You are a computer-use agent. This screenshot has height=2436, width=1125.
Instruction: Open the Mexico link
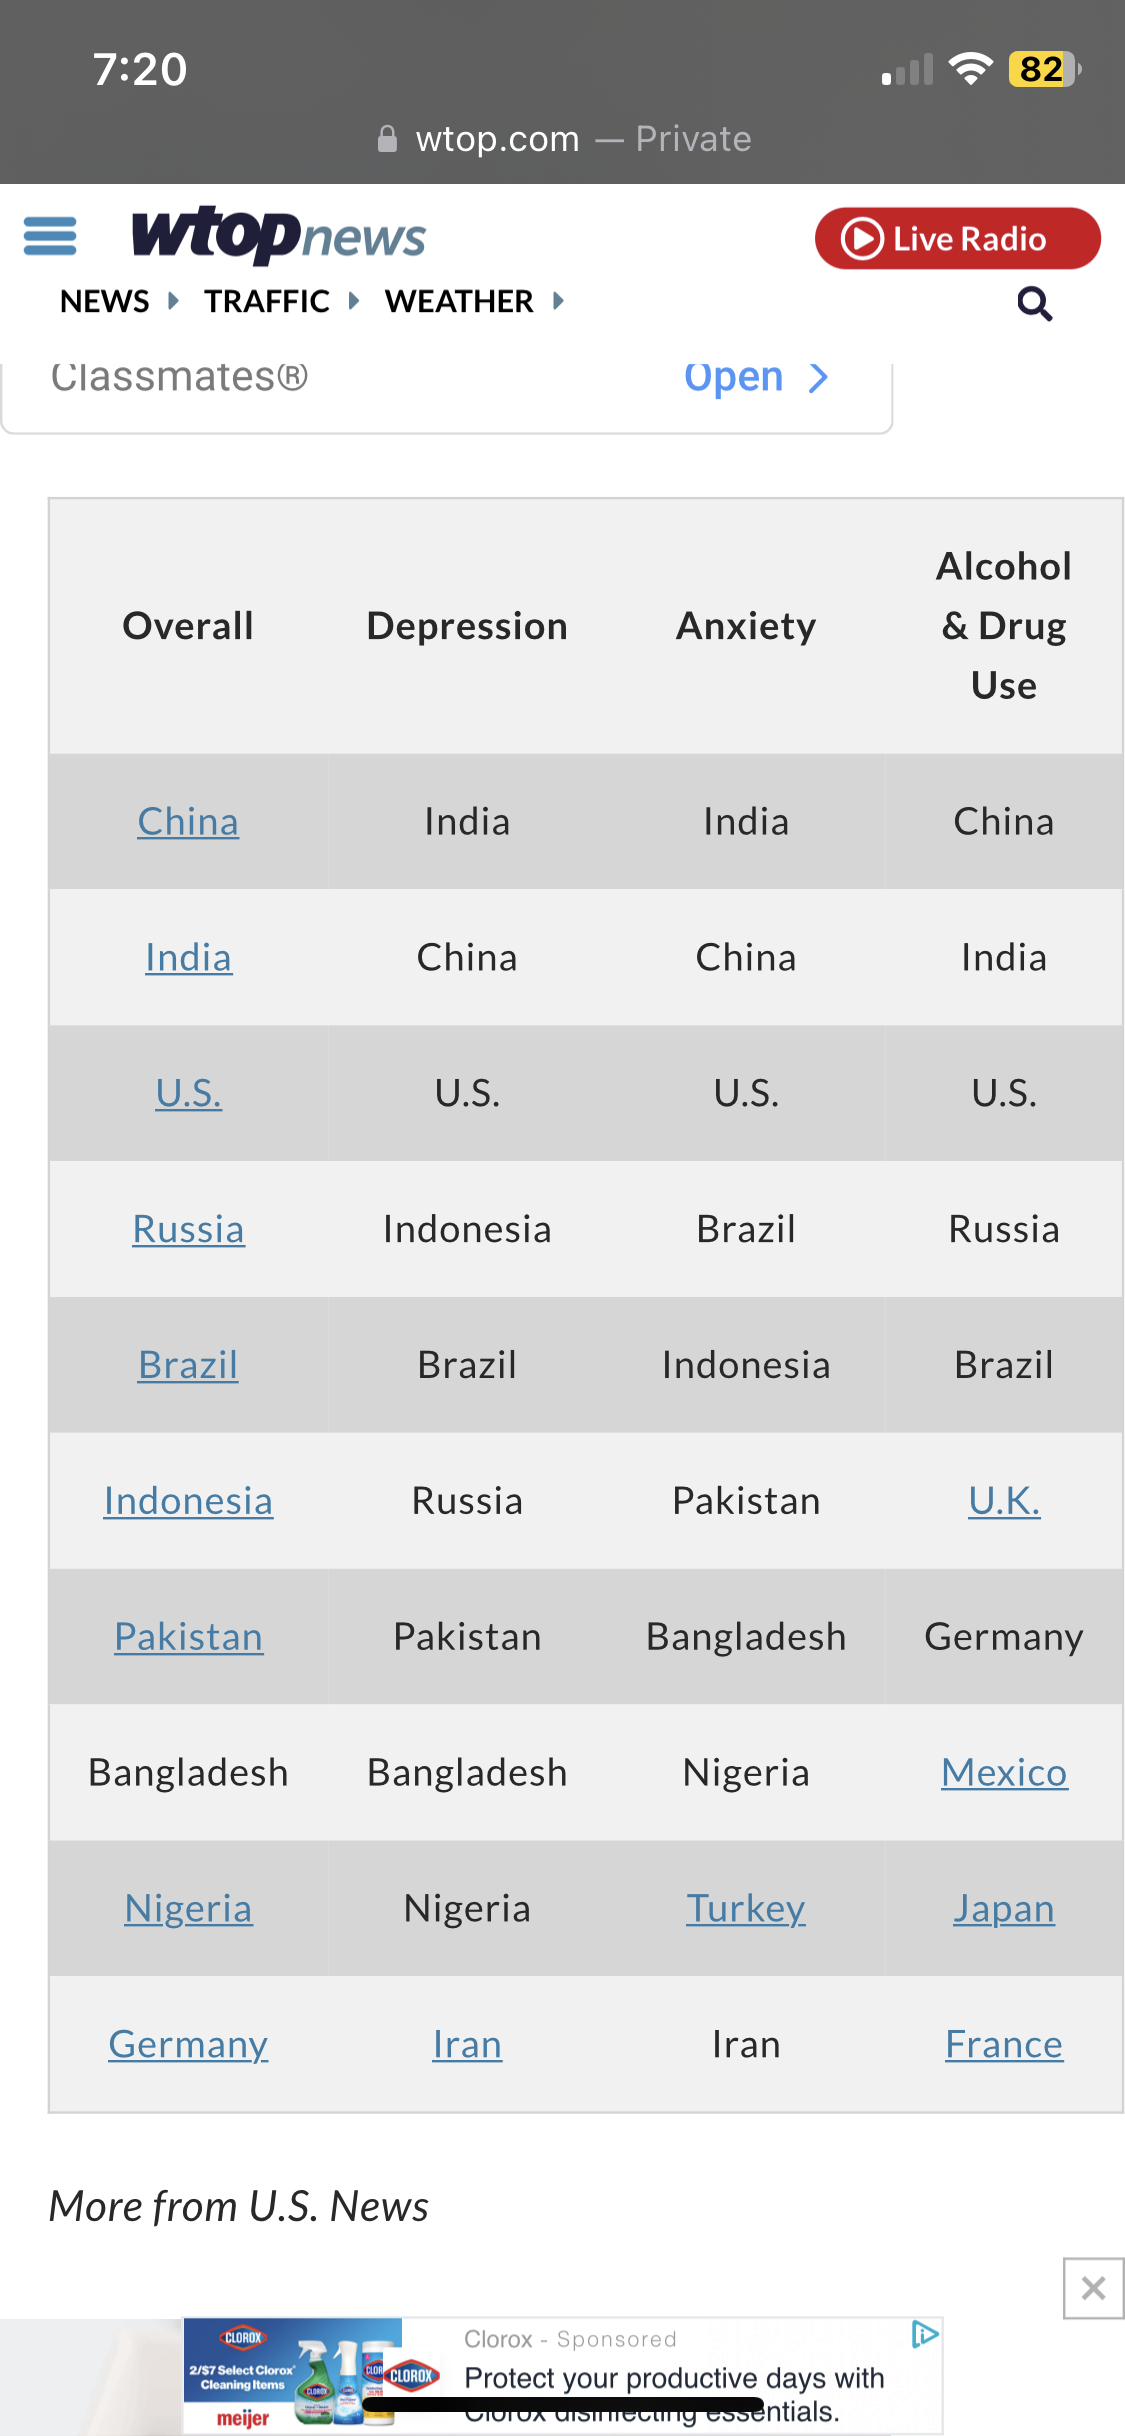[1004, 1773]
